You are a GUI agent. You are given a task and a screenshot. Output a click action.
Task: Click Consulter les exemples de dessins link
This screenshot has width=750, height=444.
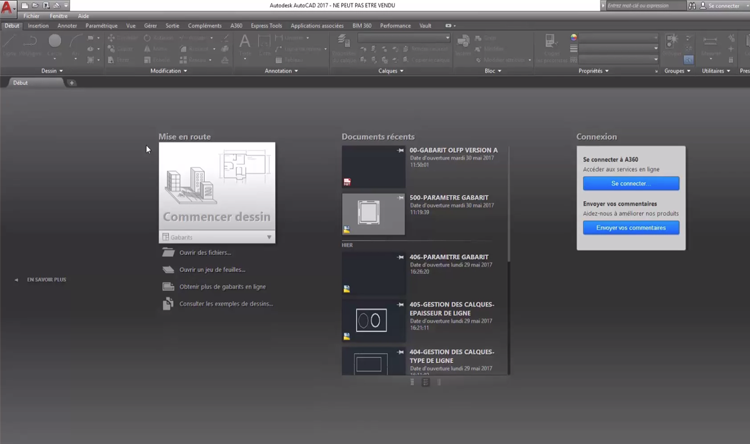tap(226, 304)
